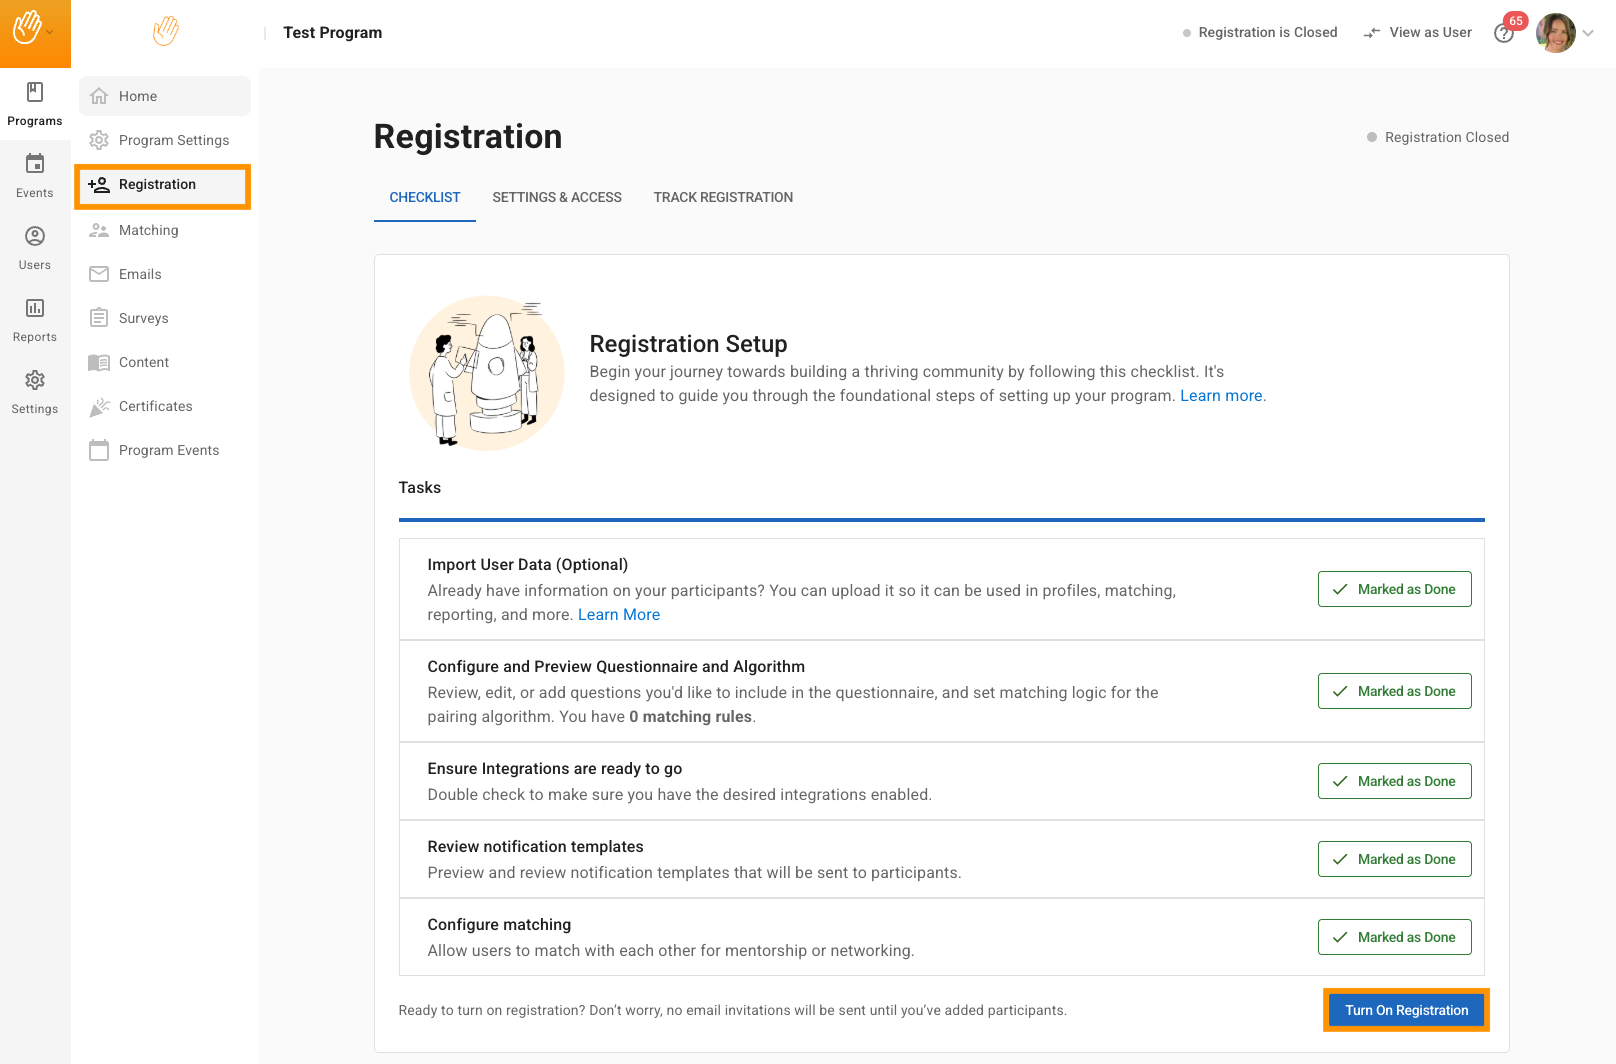Screen dimensions: 1616x1064
Task: Toggle Review notification templates Marked as Done
Action: click(x=1394, y=859)
